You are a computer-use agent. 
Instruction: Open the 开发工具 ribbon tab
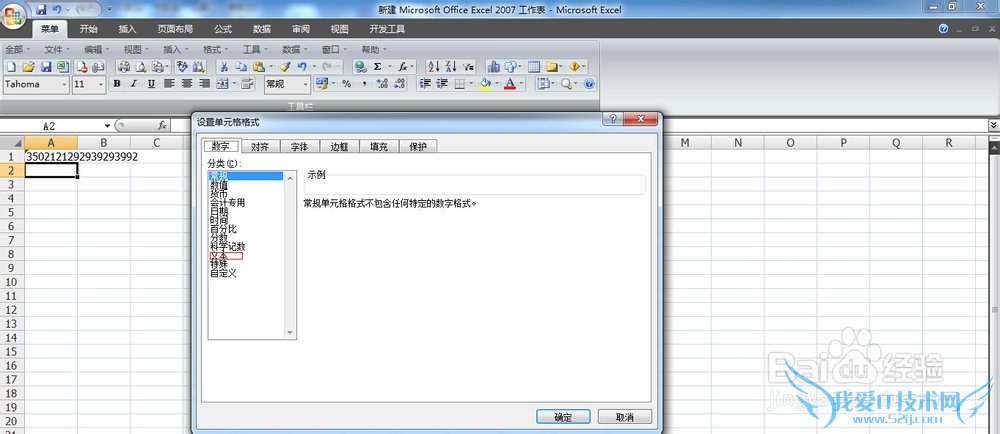(387, 29)
